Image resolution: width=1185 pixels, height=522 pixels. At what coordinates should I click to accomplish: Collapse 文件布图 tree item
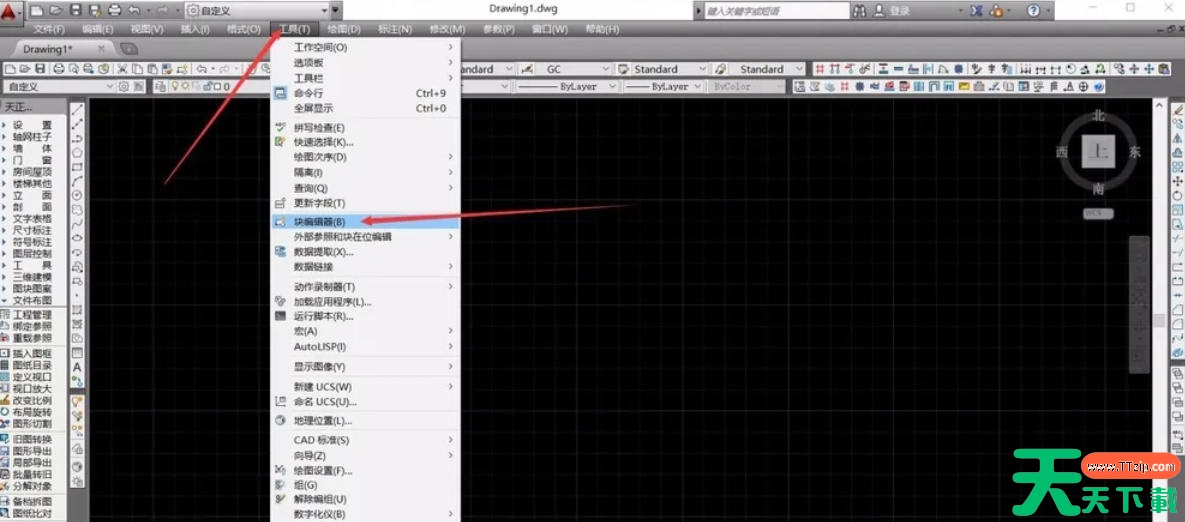[x=4, y=301]
